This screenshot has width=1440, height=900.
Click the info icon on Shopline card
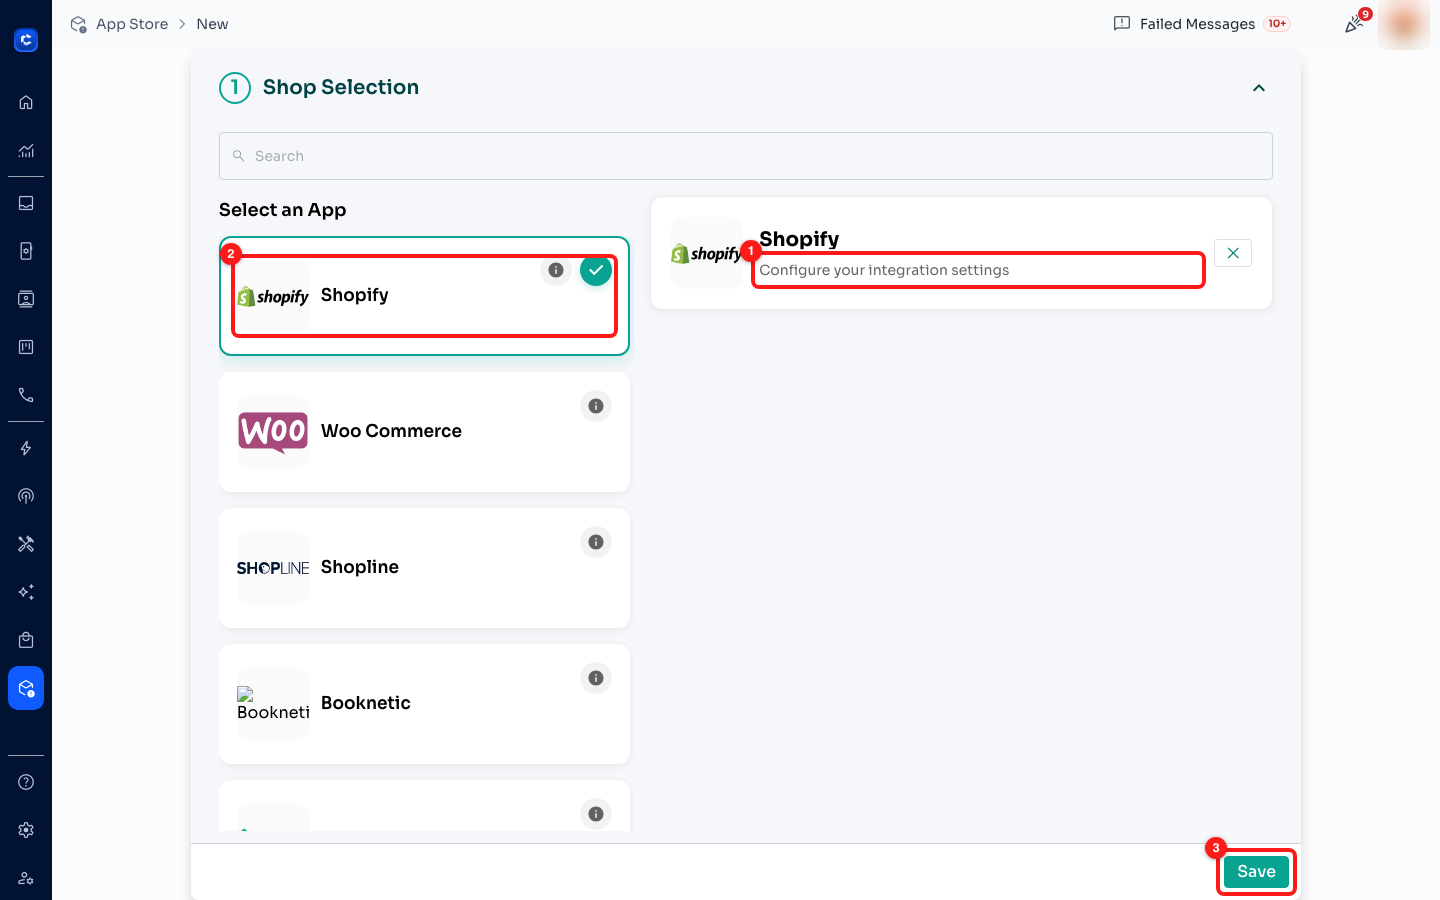coord(596,542)
